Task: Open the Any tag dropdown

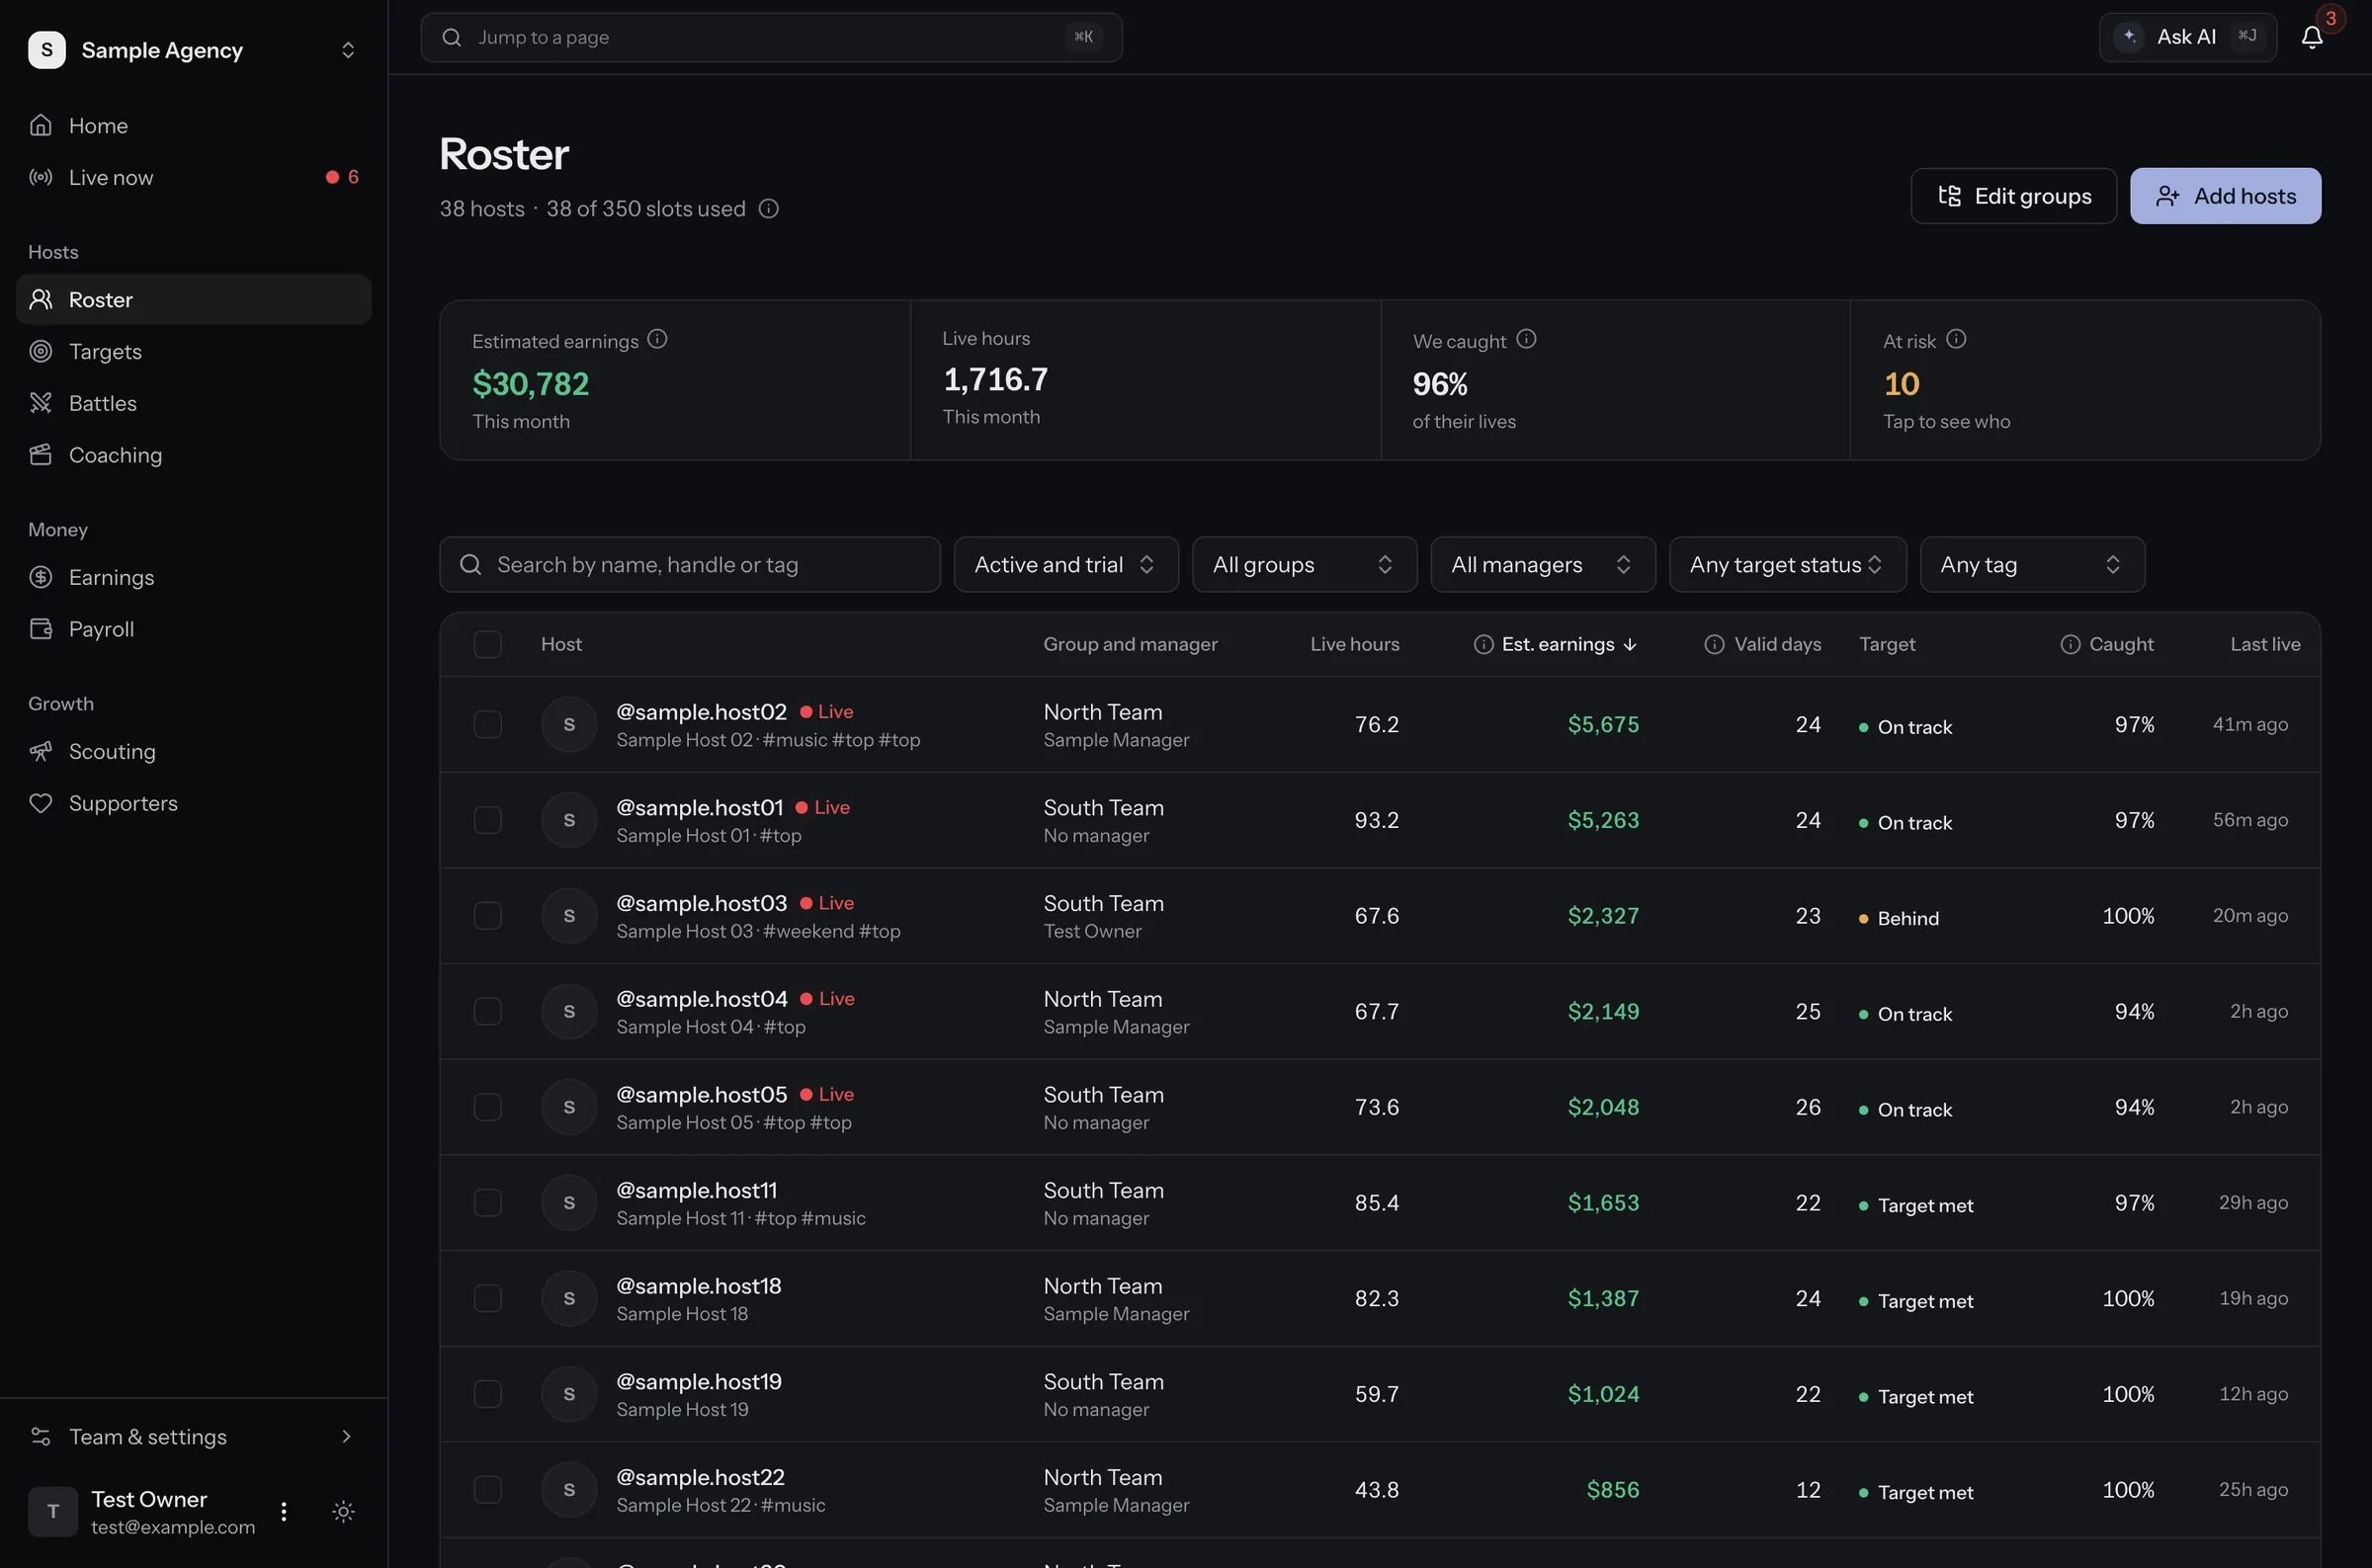Action: pyautogui.click(x=2032, y=564)
